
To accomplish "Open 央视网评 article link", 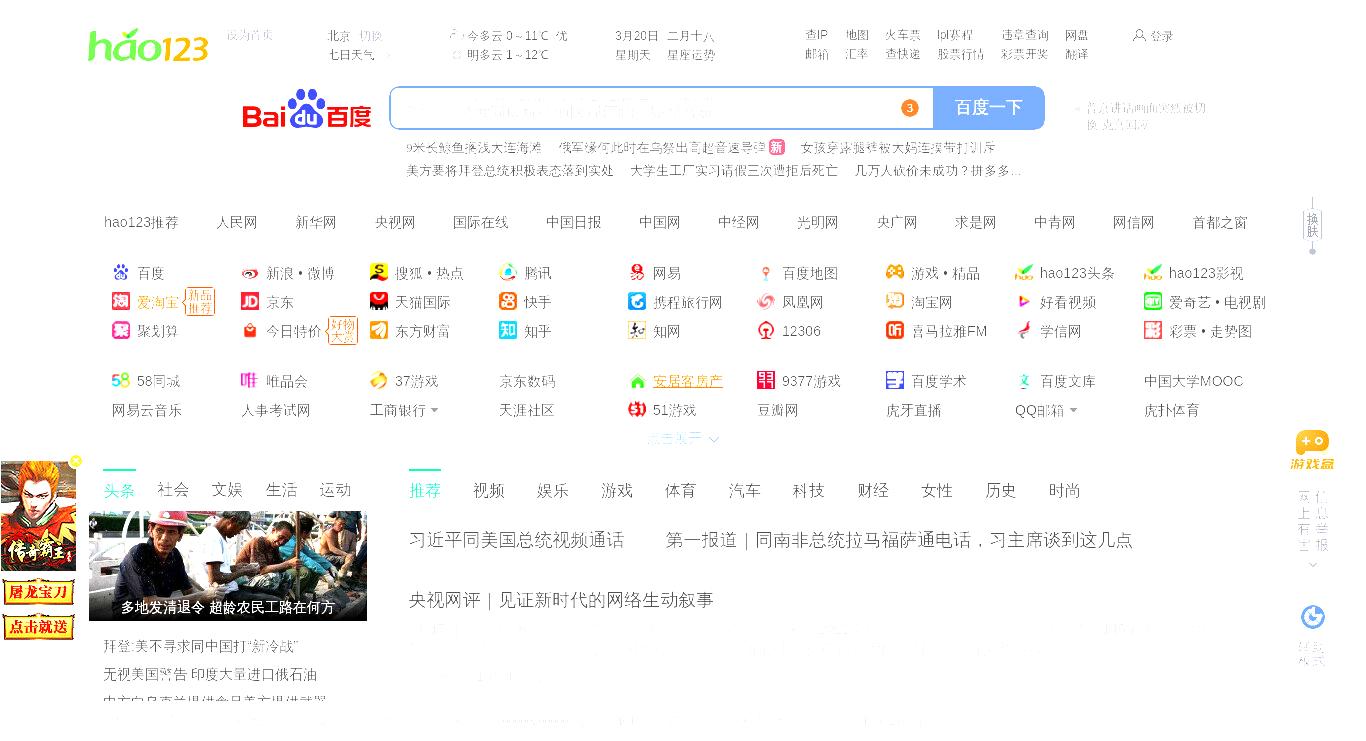I will tap(561, 600).
